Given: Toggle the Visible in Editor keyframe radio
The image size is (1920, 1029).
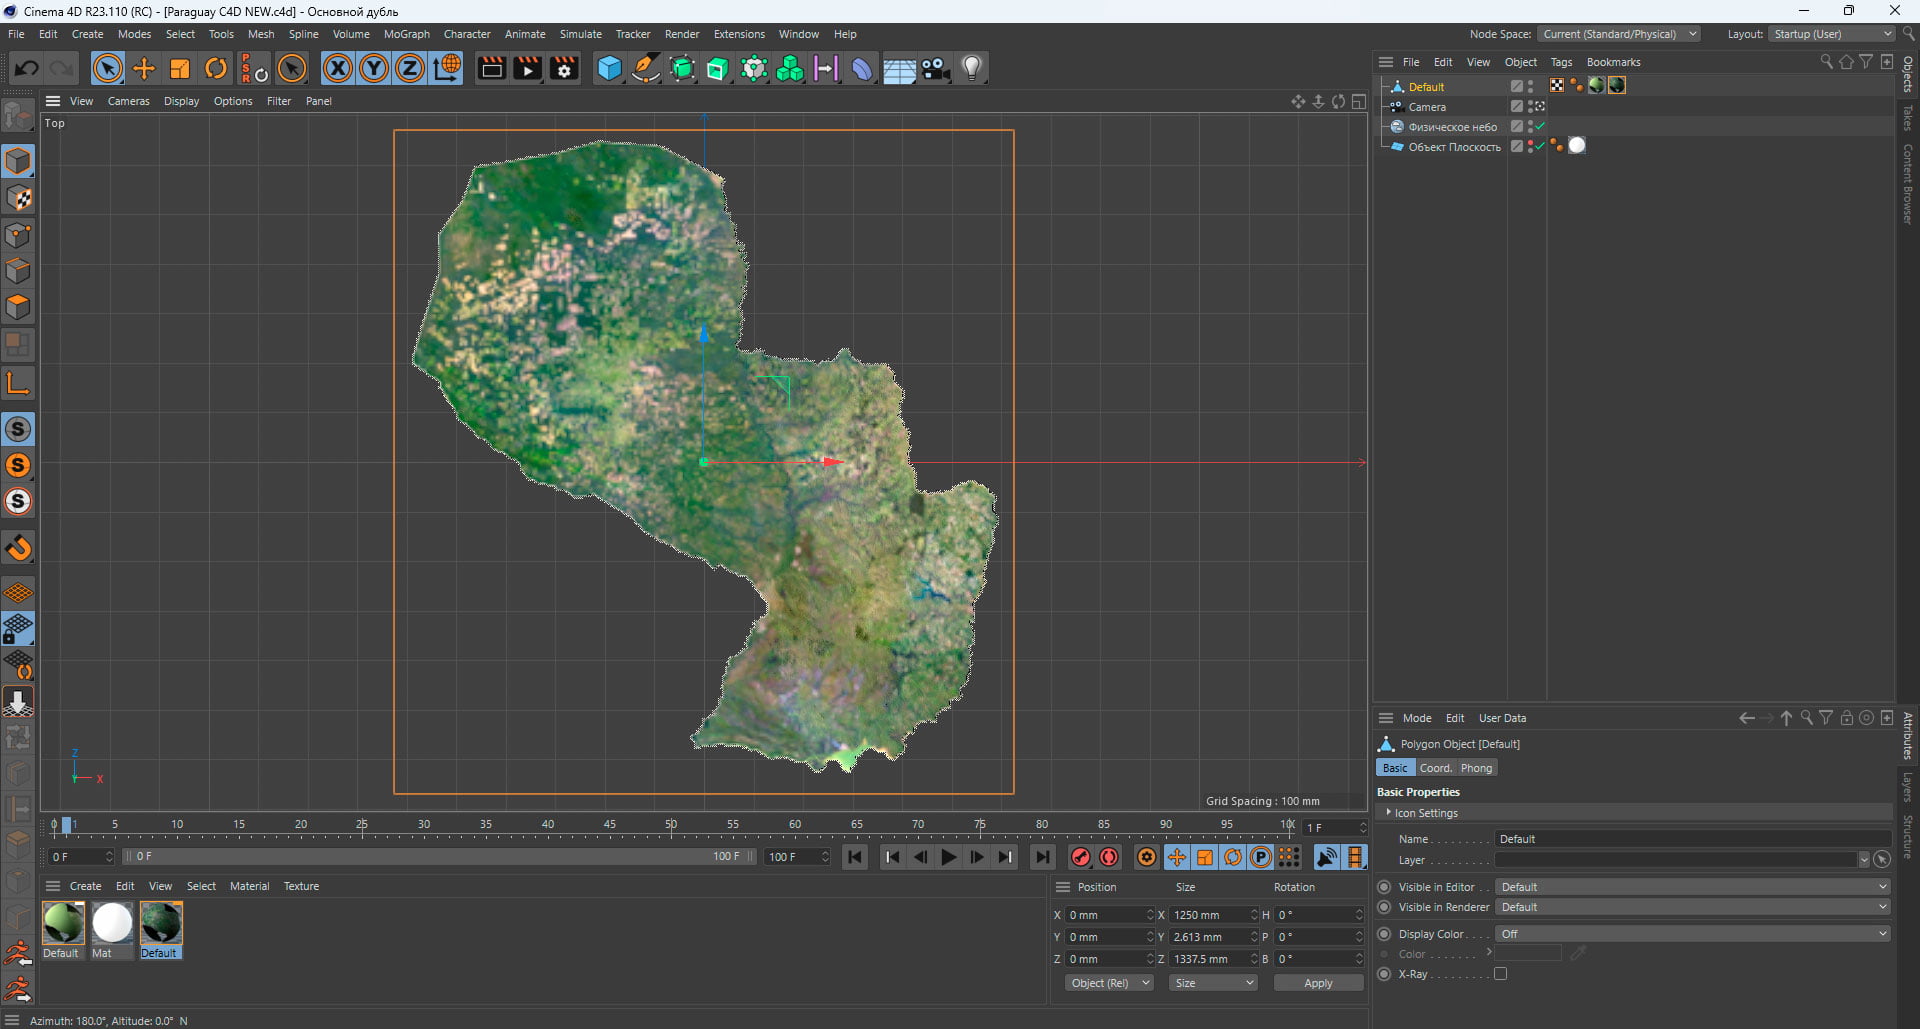Looking at the screenshot, I should pyautogui.click(x=1384, y=887).
